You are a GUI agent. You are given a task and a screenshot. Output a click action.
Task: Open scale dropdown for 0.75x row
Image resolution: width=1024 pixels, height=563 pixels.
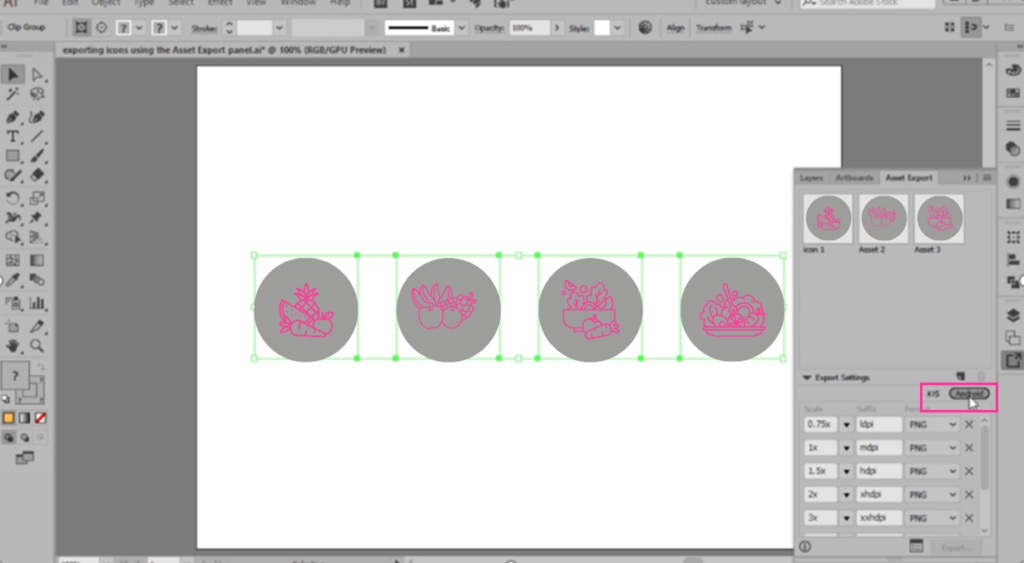(846, 425)
